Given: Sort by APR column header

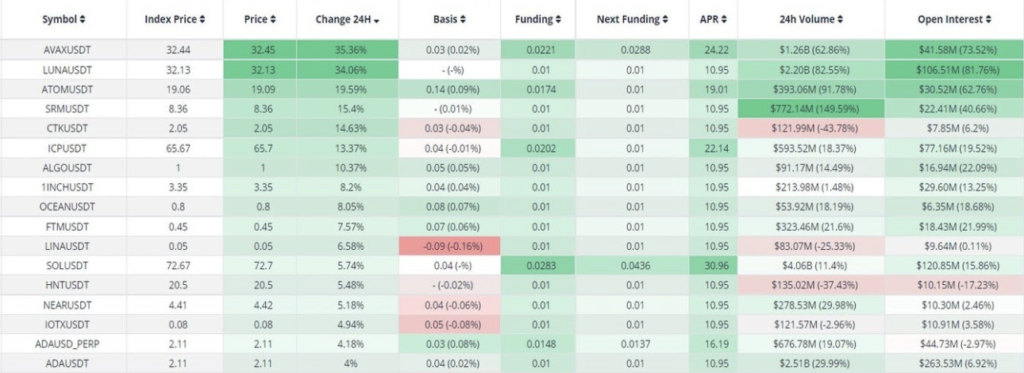Looking at the screenshot, I should point(713,20).
